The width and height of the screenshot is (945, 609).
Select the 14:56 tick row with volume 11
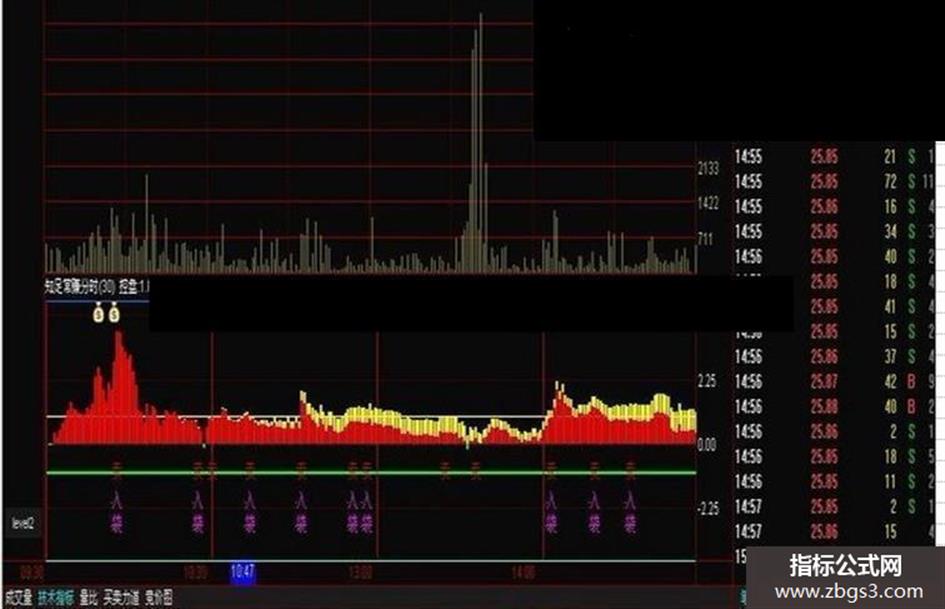835,481
